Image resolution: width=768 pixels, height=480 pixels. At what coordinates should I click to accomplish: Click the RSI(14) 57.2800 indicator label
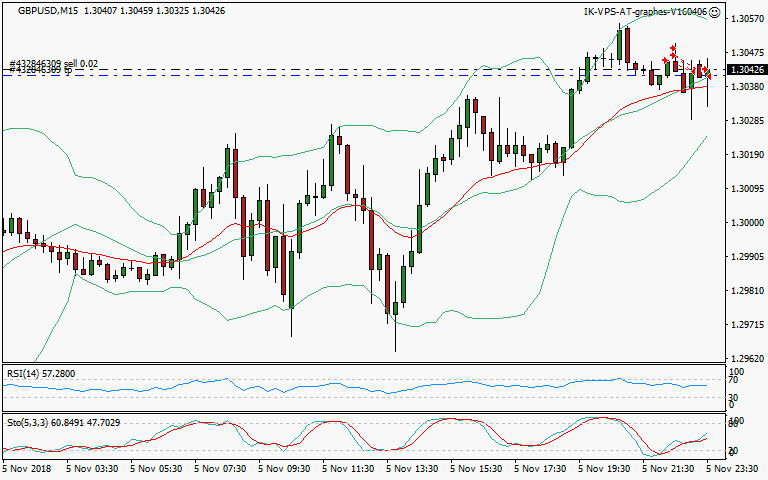[x=41, y=374]
